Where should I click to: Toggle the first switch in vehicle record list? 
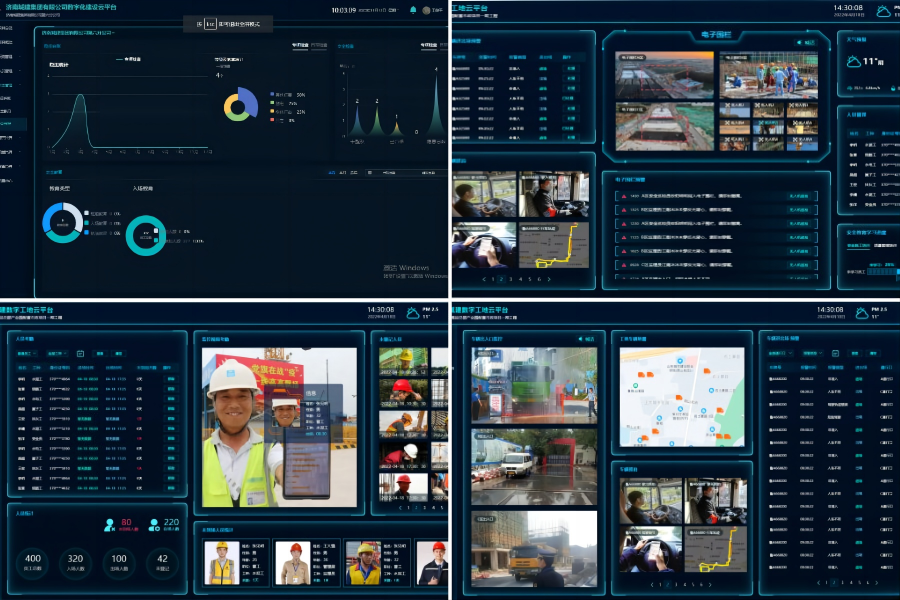[886, 380]
